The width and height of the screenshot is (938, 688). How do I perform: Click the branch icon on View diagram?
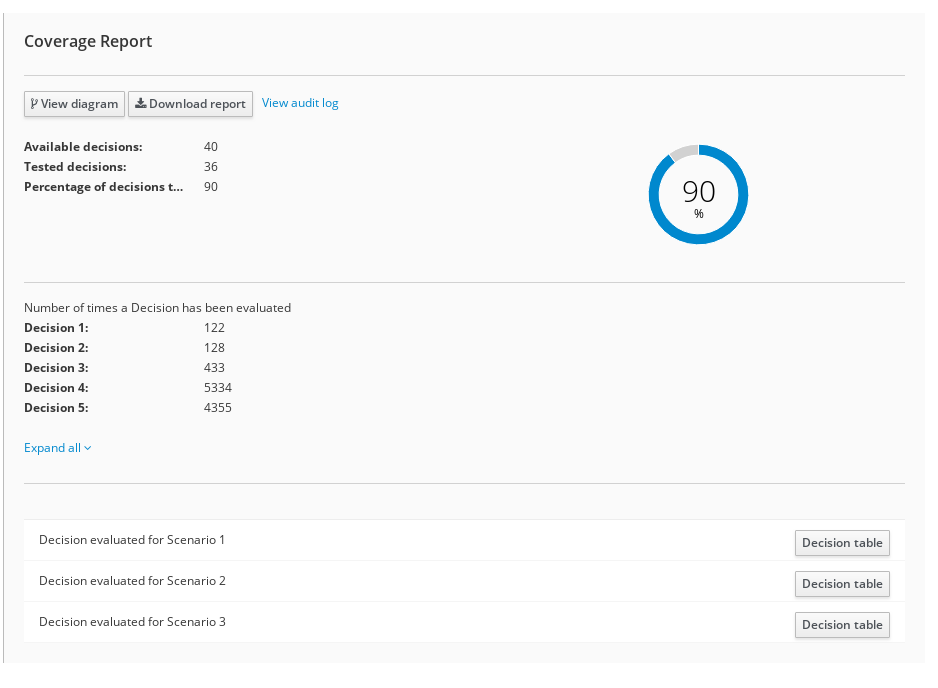(35, 104)
